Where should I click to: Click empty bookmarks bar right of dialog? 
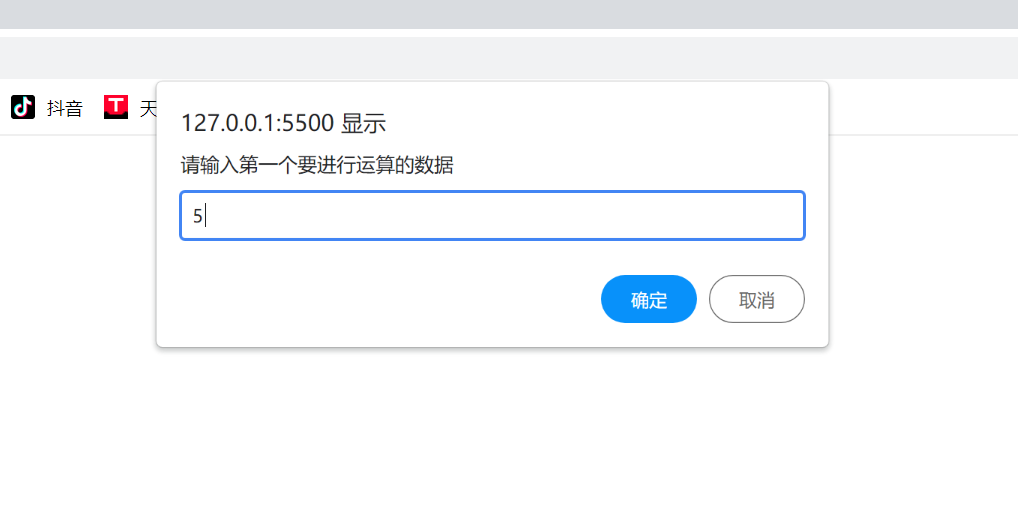point(920,107)
